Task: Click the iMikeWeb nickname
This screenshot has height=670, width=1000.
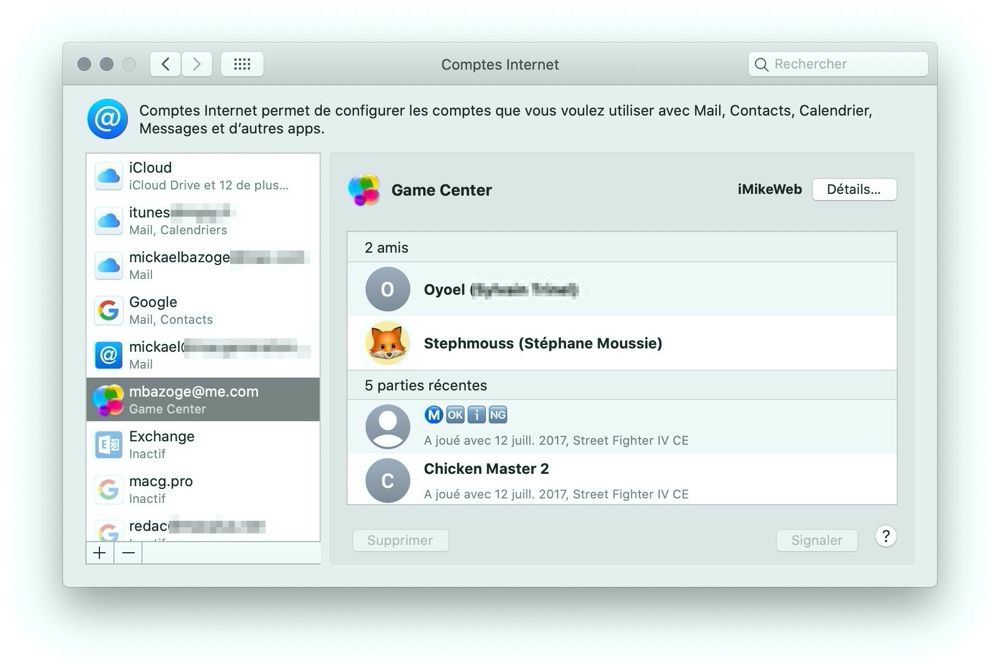Action: coord(770,189)
